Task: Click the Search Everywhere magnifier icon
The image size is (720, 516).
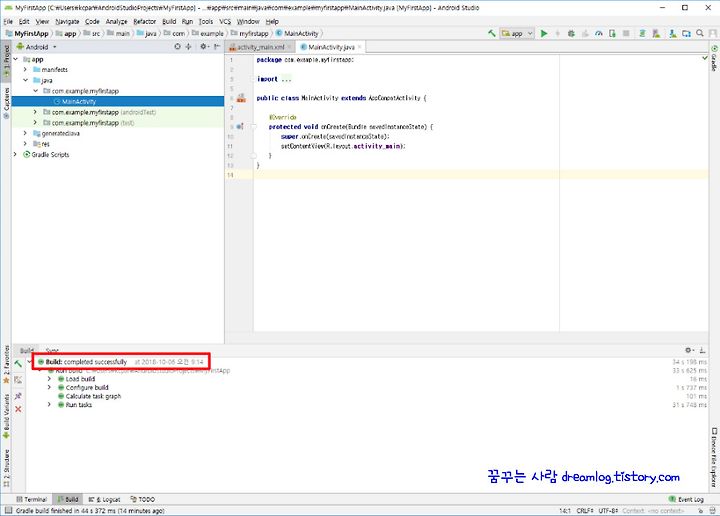Action: tap(700, 33)
